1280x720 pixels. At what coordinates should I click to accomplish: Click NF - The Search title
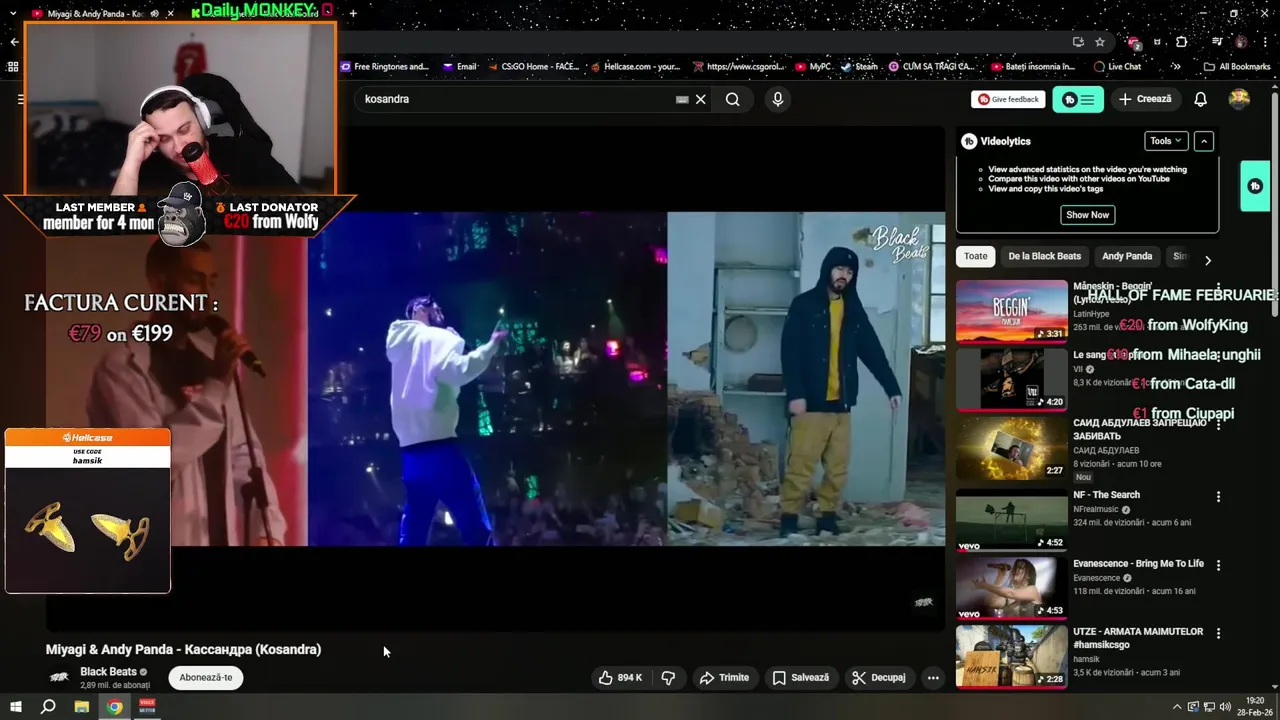click(x=1106, y=495)
